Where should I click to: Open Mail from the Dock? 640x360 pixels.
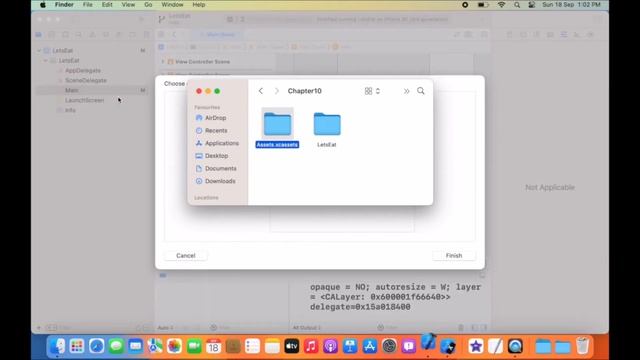tap(136, 347)
